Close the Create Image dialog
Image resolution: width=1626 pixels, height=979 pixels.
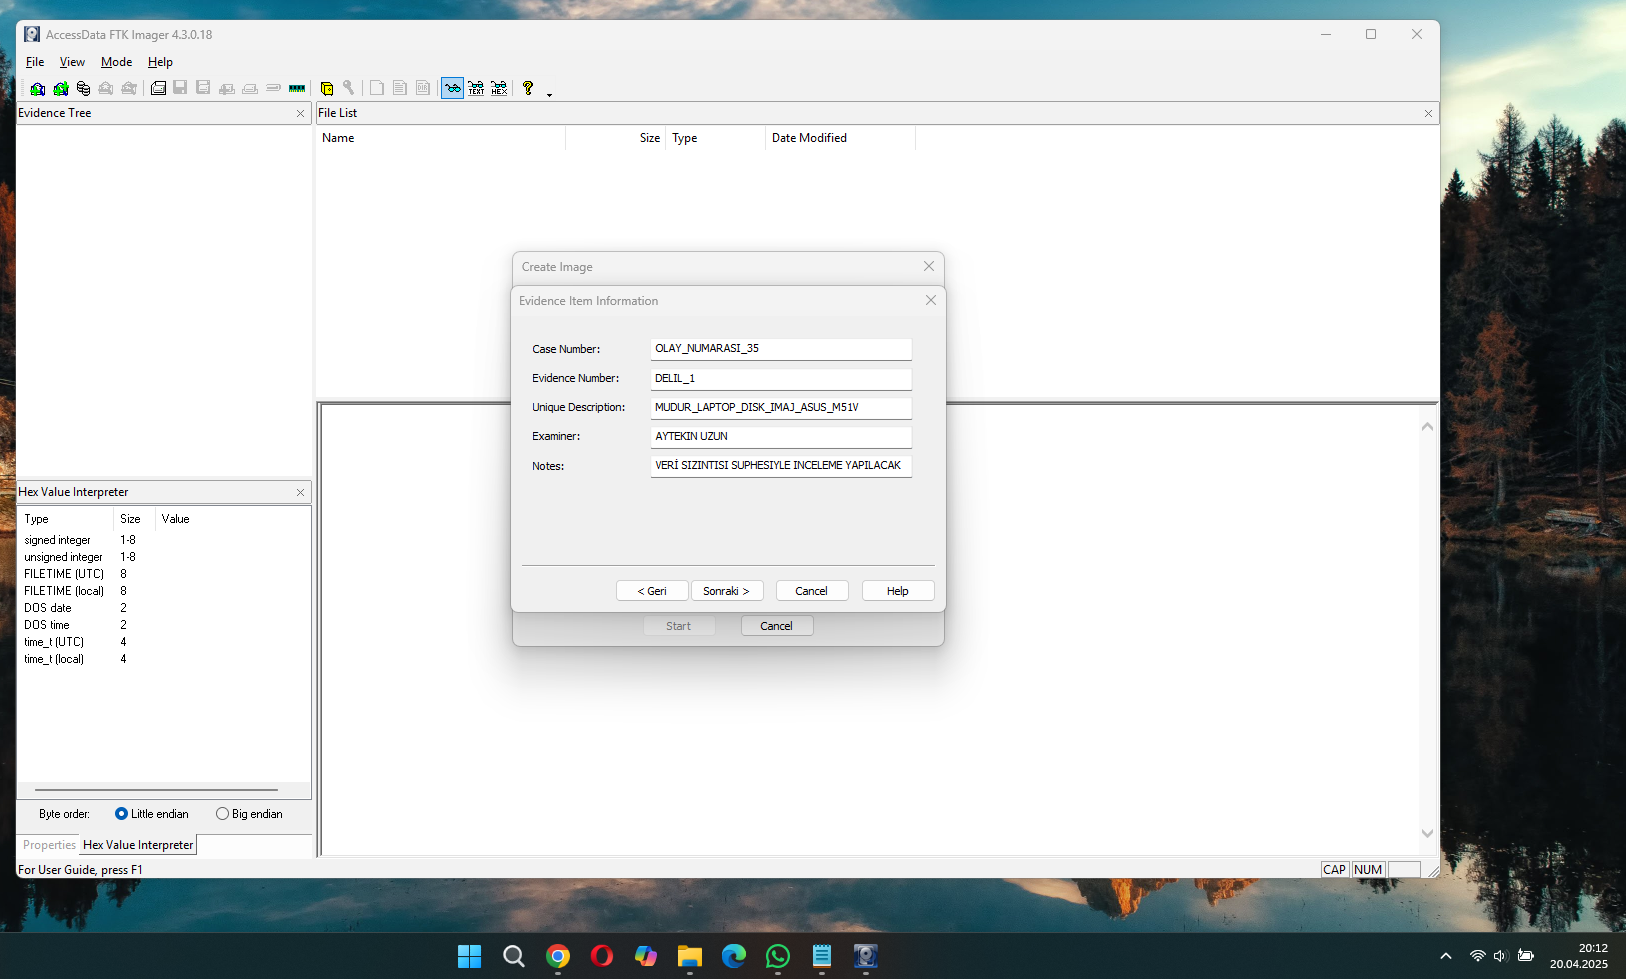click(x=929, y=266)
